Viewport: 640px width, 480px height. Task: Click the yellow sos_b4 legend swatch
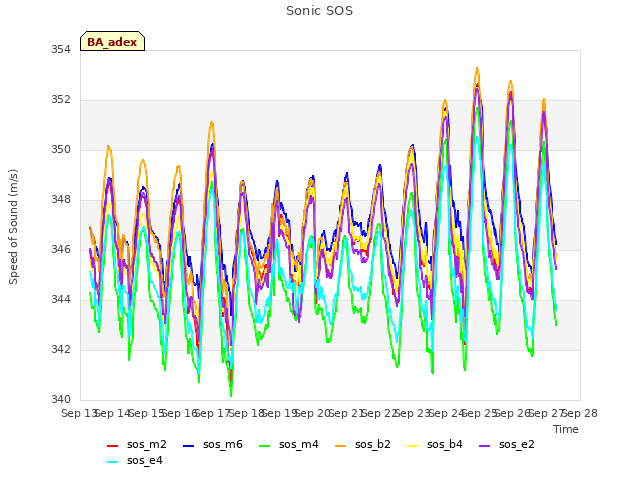point(413,446)
